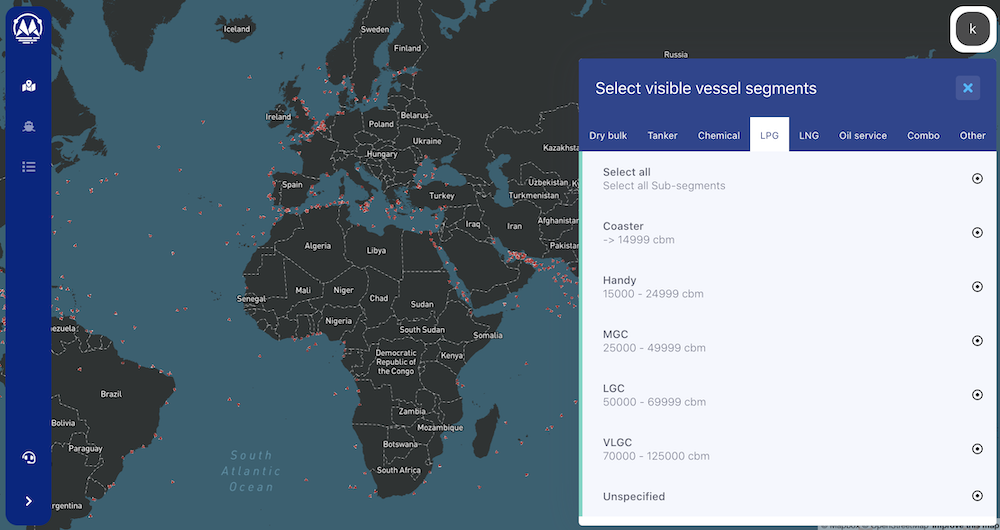Click the company logo in the sidebar
Screen dimensions: 1000x530
click(28, 28)
